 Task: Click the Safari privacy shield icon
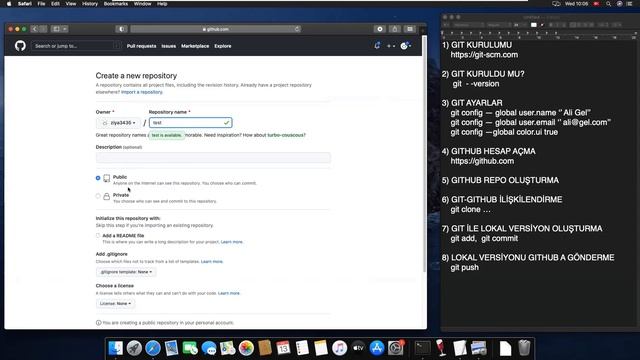[121, 29]
